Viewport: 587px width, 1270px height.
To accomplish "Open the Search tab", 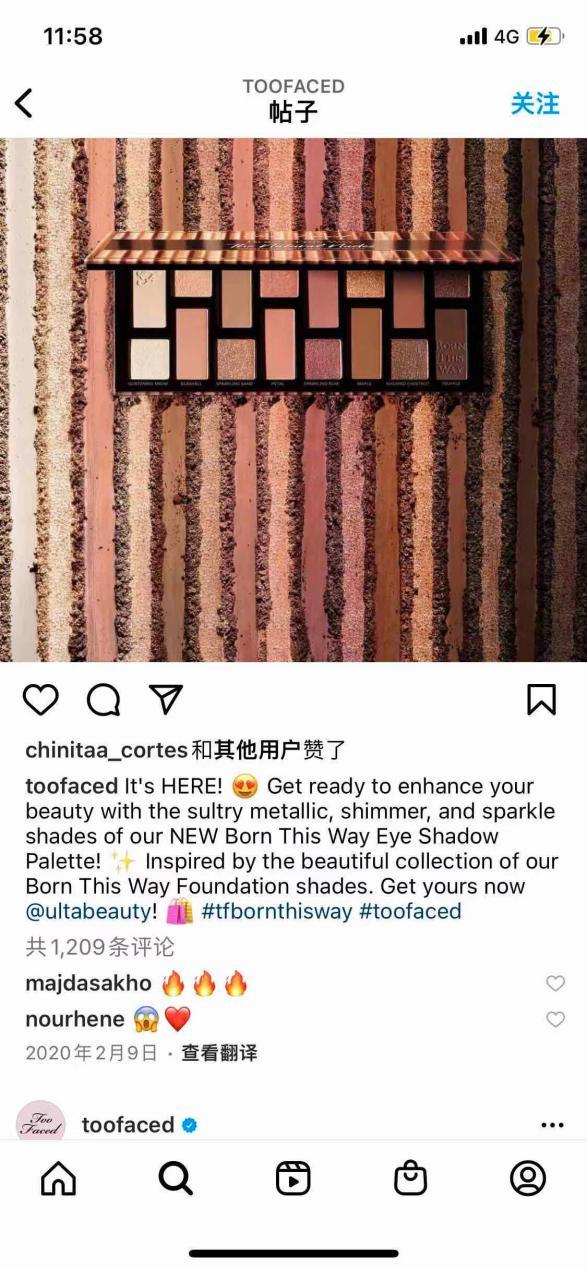I will click(176, 1178).
